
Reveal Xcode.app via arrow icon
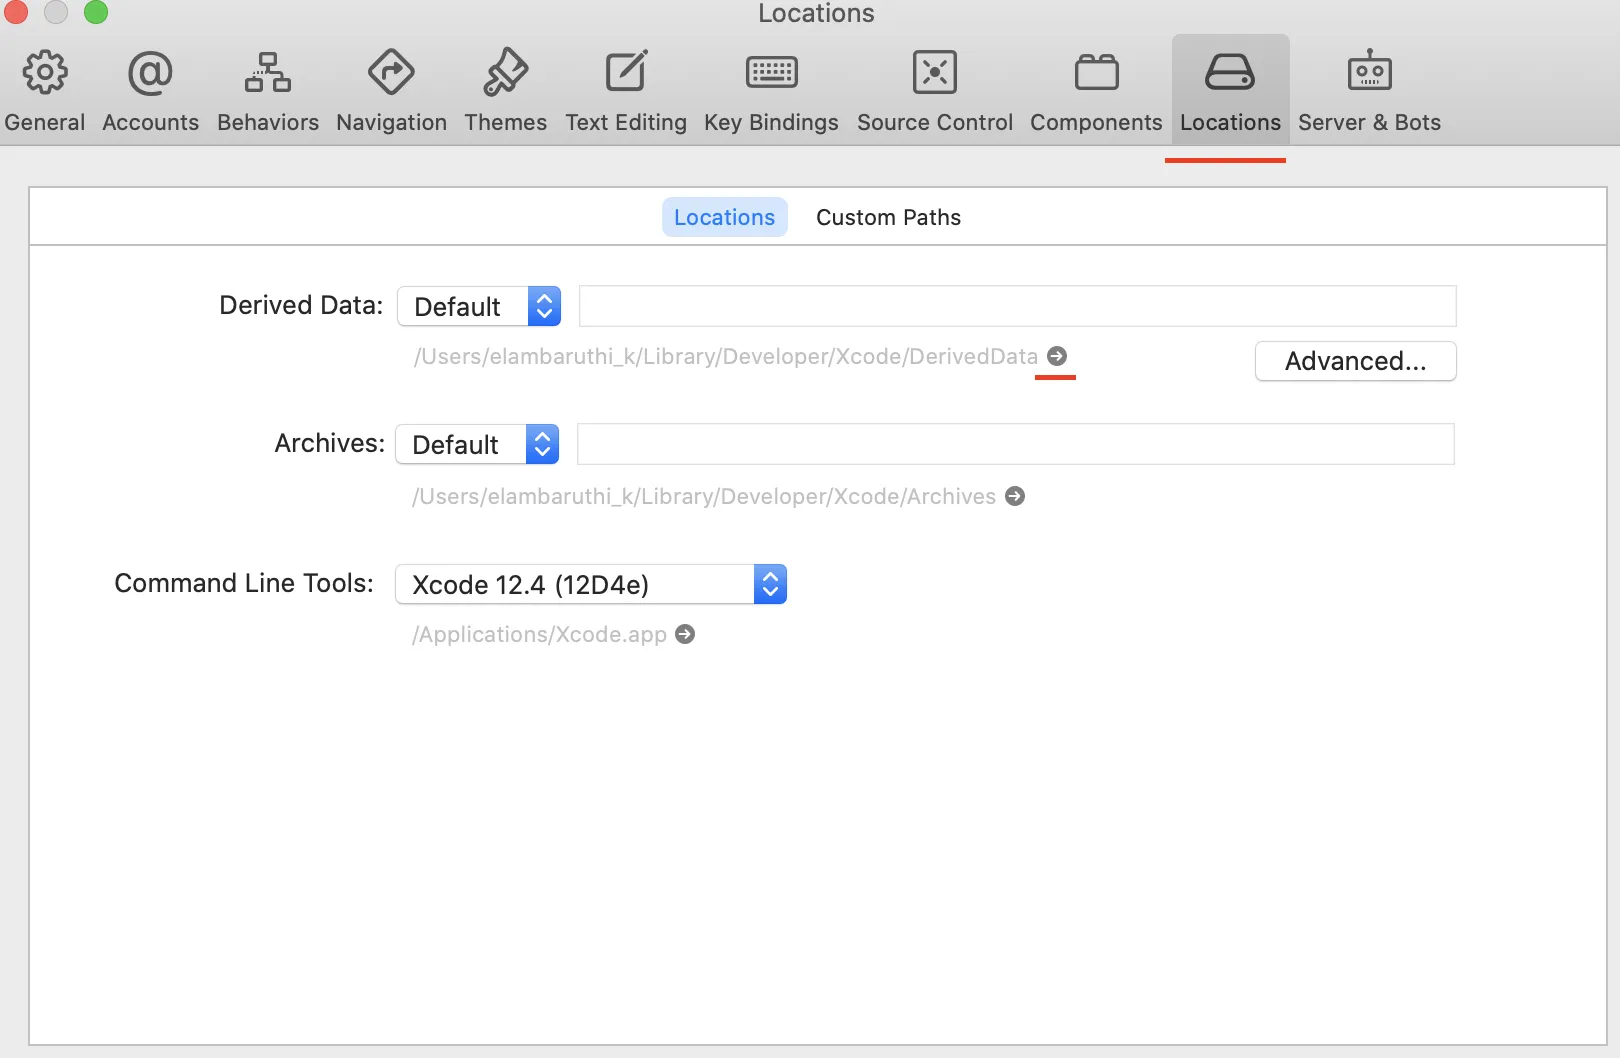point(685,634)
